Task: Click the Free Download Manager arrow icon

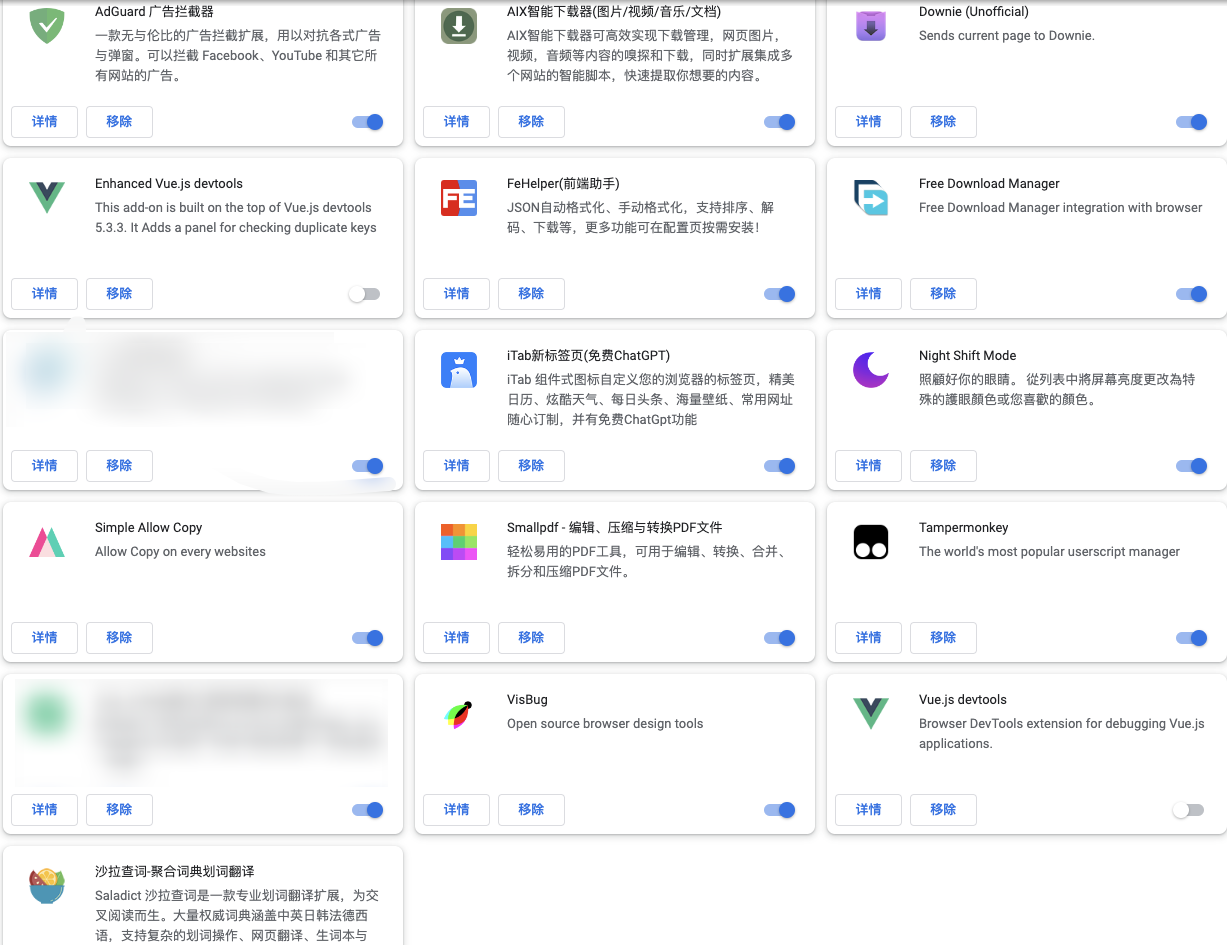Action: 871,198
